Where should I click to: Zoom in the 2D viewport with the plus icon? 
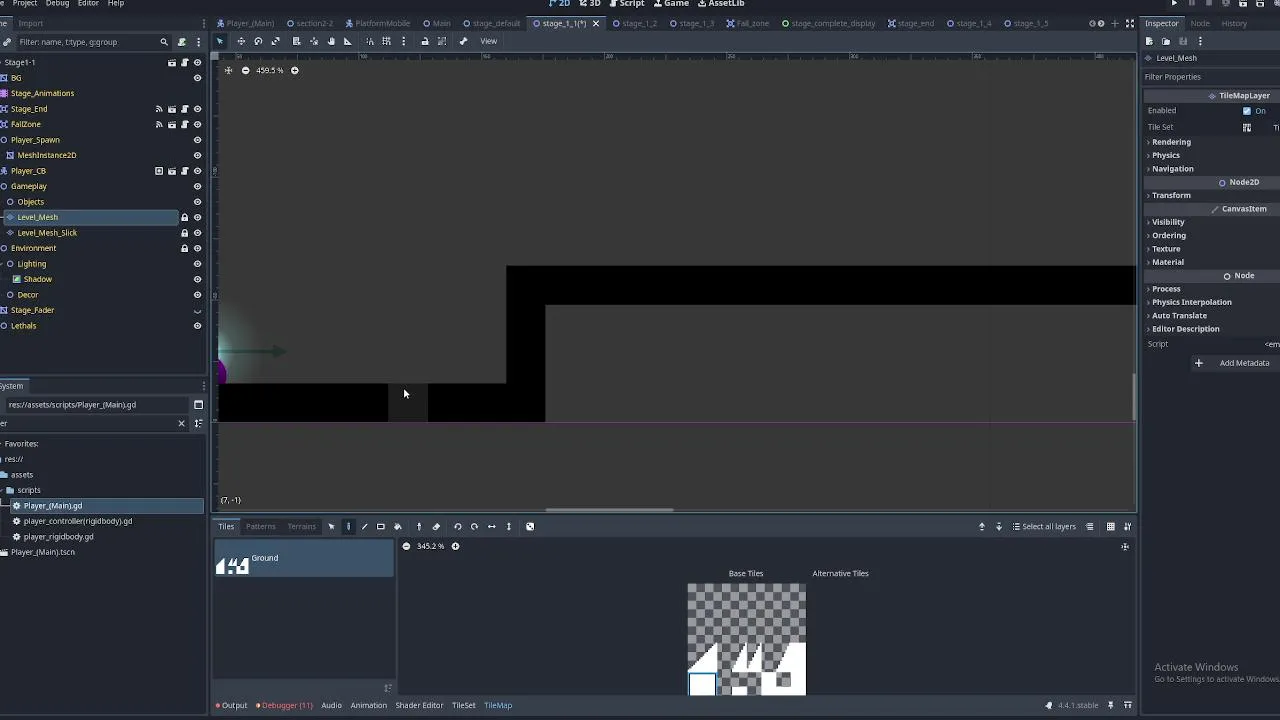294,70
